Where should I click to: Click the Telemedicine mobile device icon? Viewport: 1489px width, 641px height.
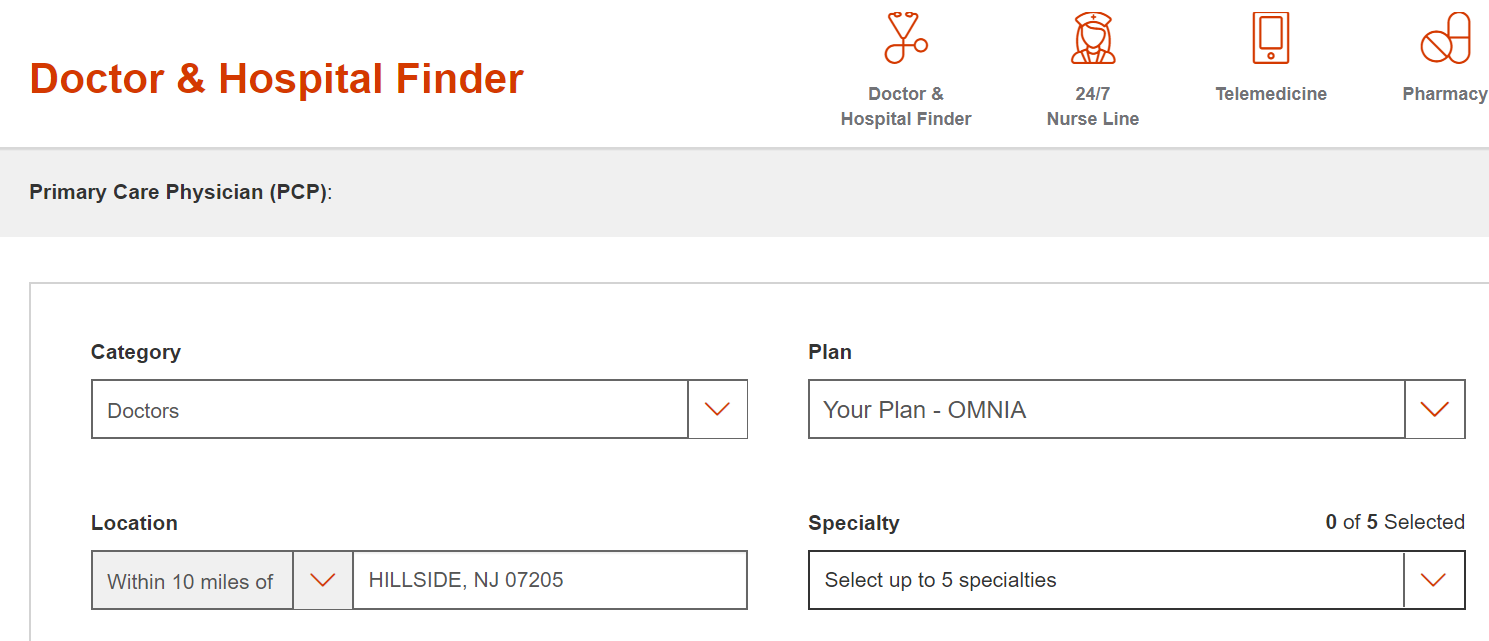click(1270, 38)
